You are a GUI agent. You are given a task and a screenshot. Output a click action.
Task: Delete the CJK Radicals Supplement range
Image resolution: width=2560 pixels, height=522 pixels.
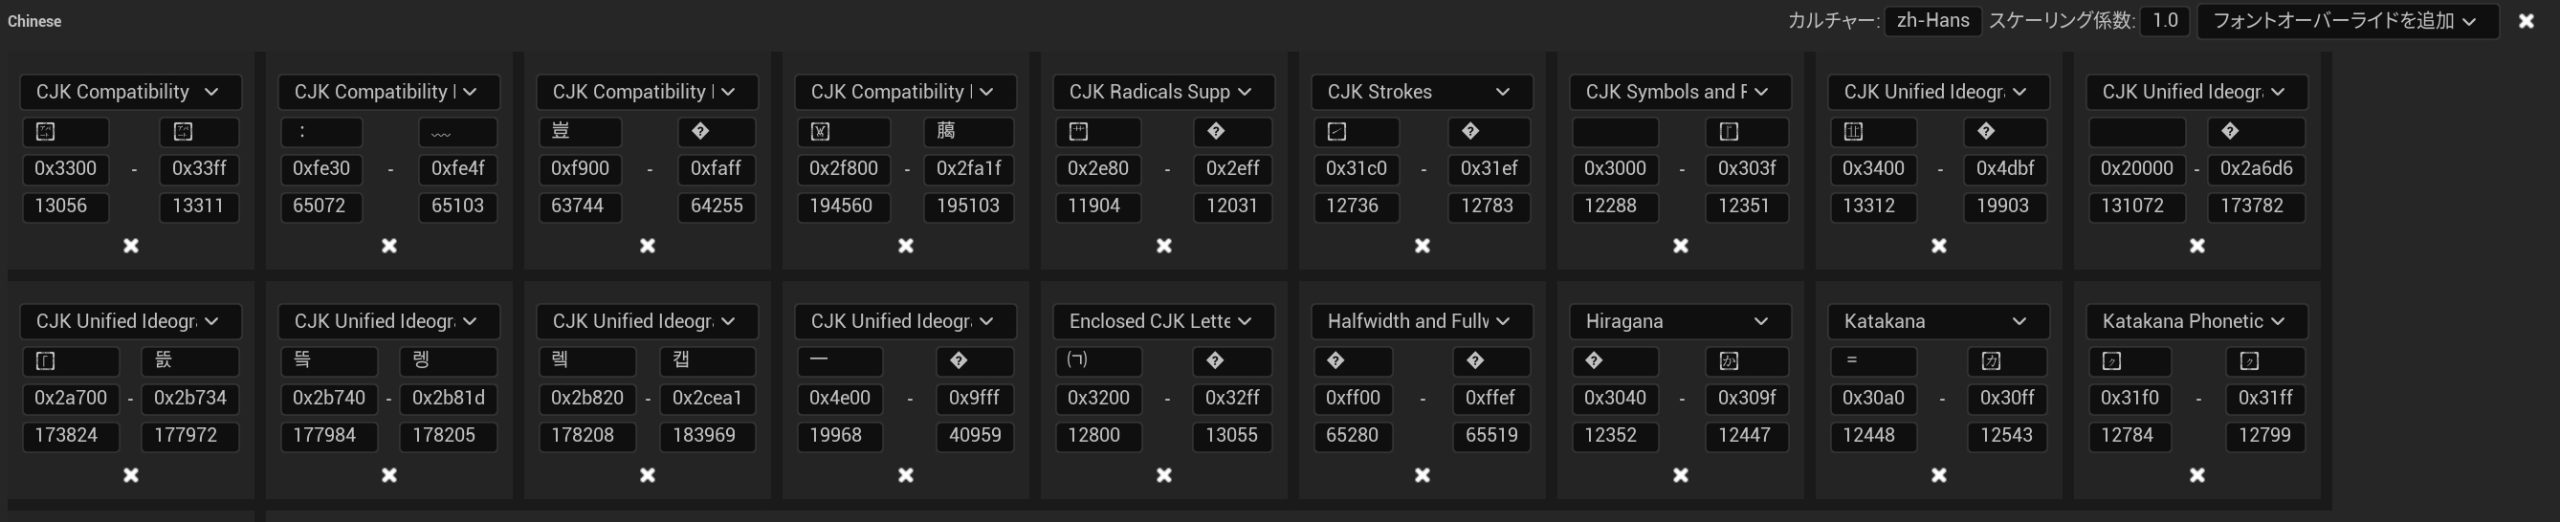pyautogui.click(x=1164, y=246)
